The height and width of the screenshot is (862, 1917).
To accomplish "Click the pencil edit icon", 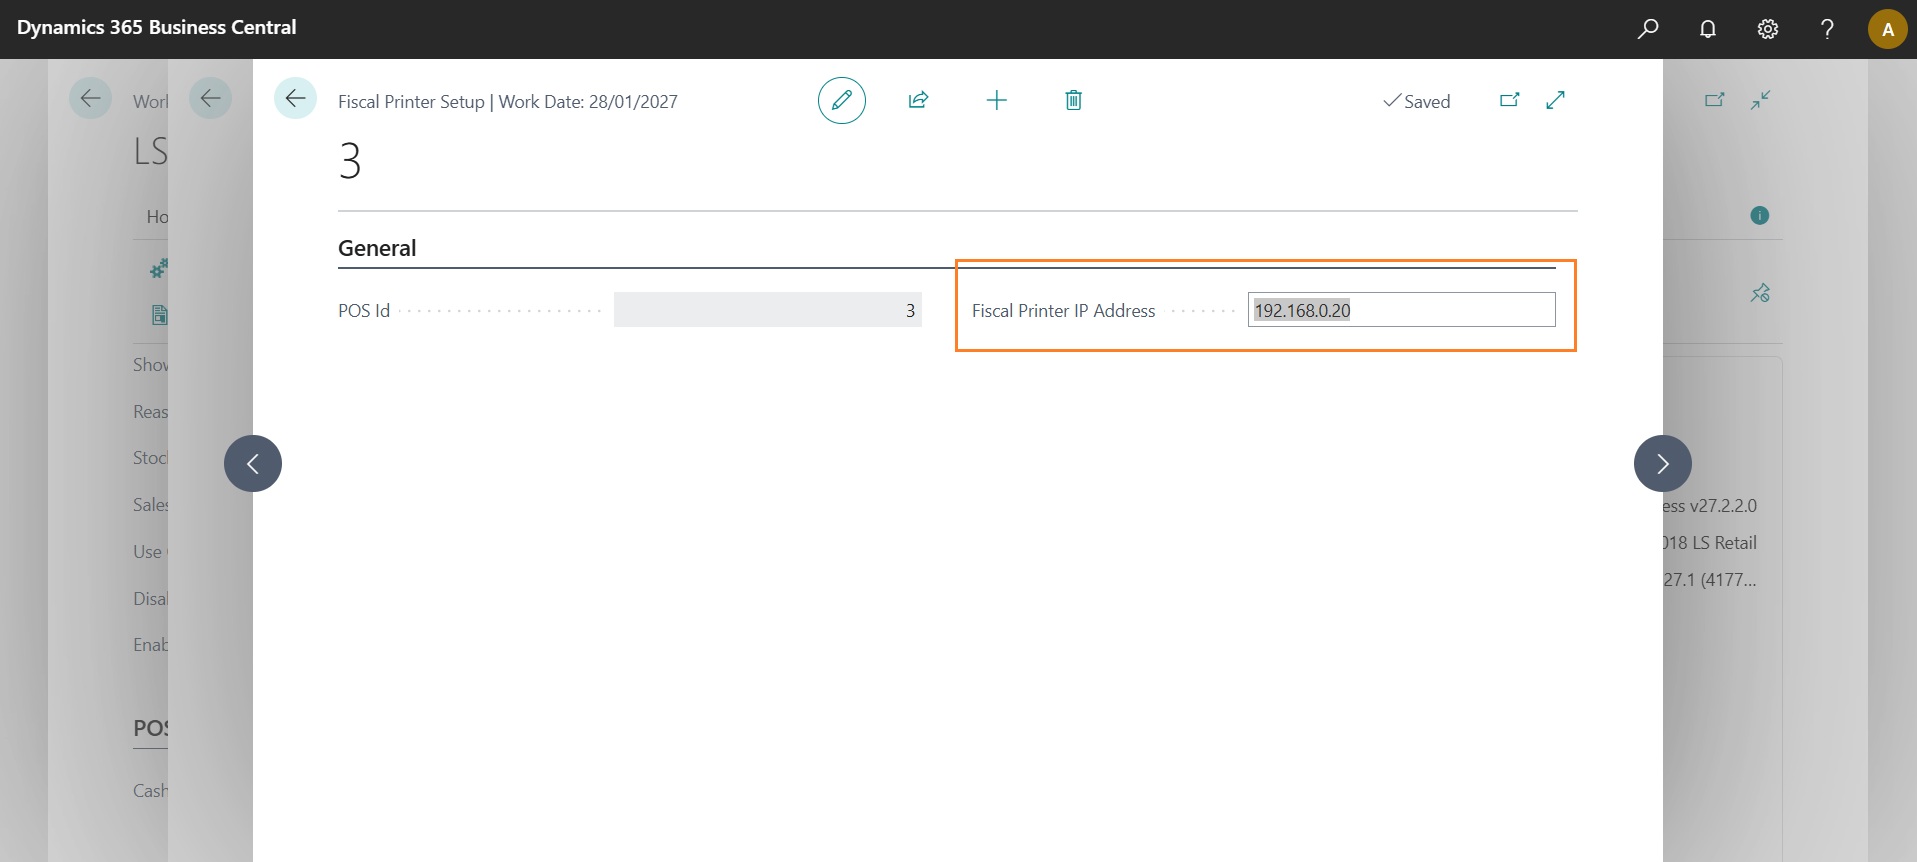I will coord(841,100).
